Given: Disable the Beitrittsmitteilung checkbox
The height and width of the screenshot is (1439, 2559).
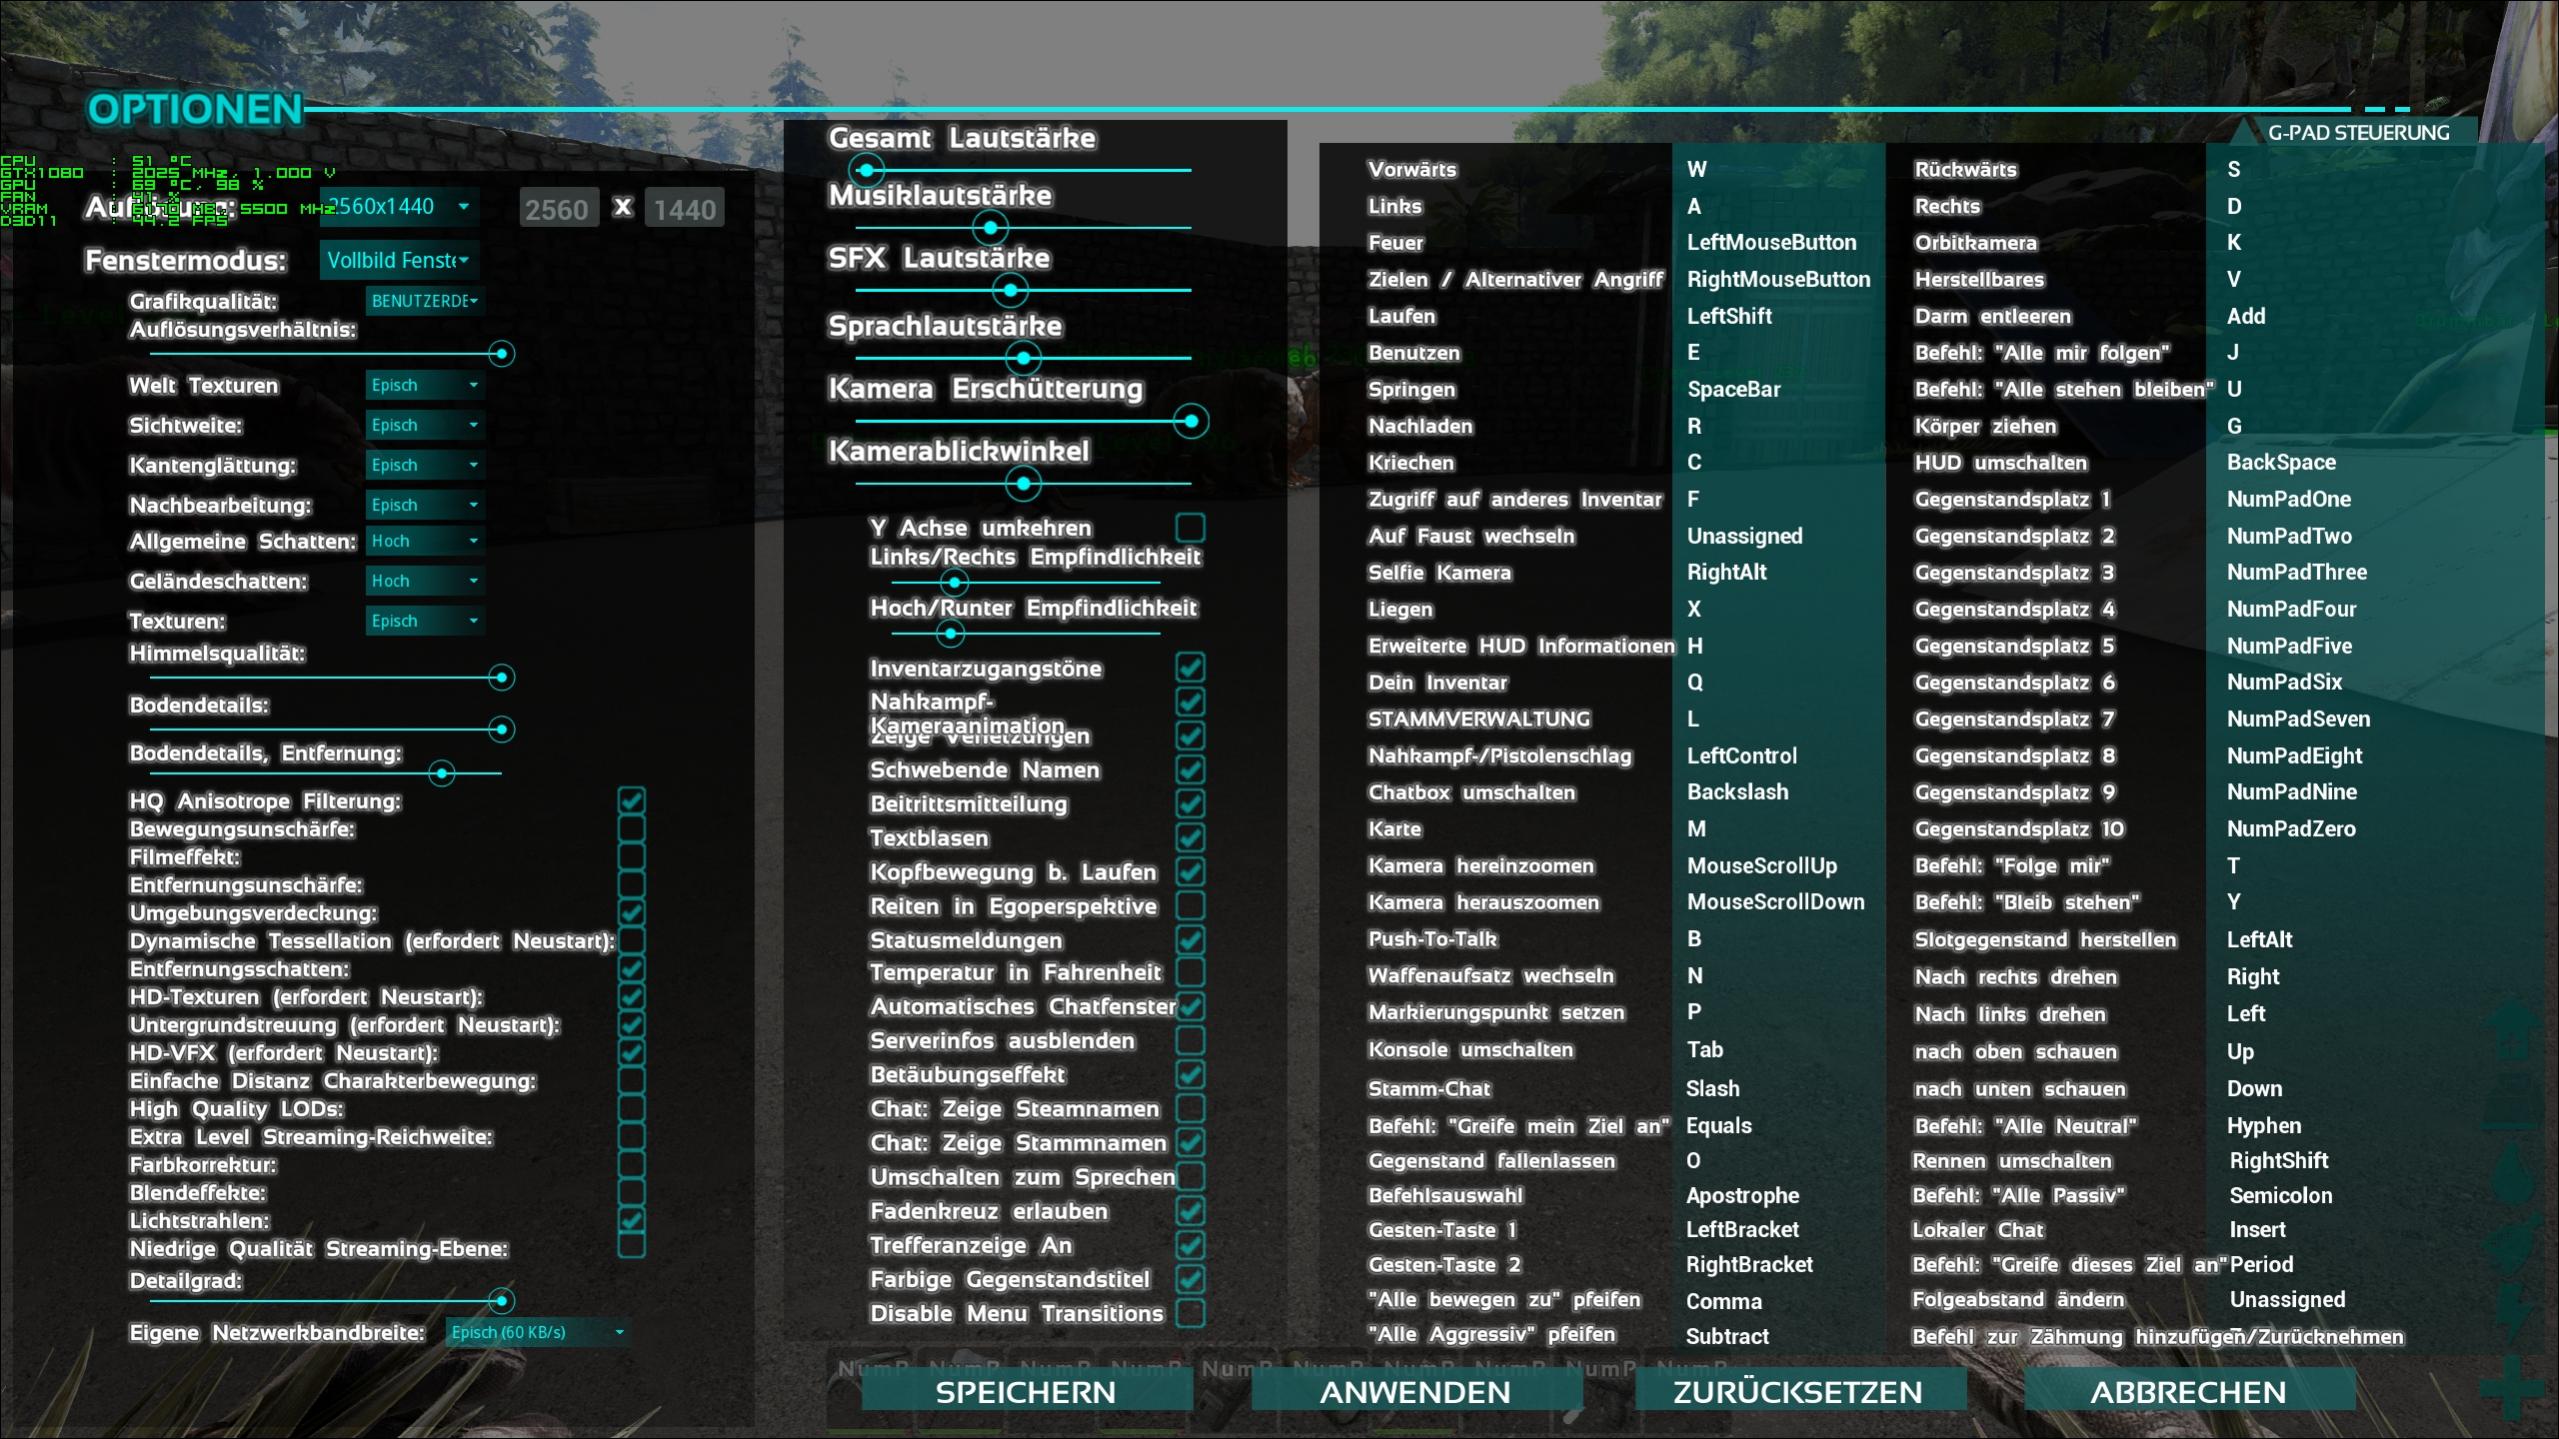Looking at the screenshot, I should [1190, 803].
